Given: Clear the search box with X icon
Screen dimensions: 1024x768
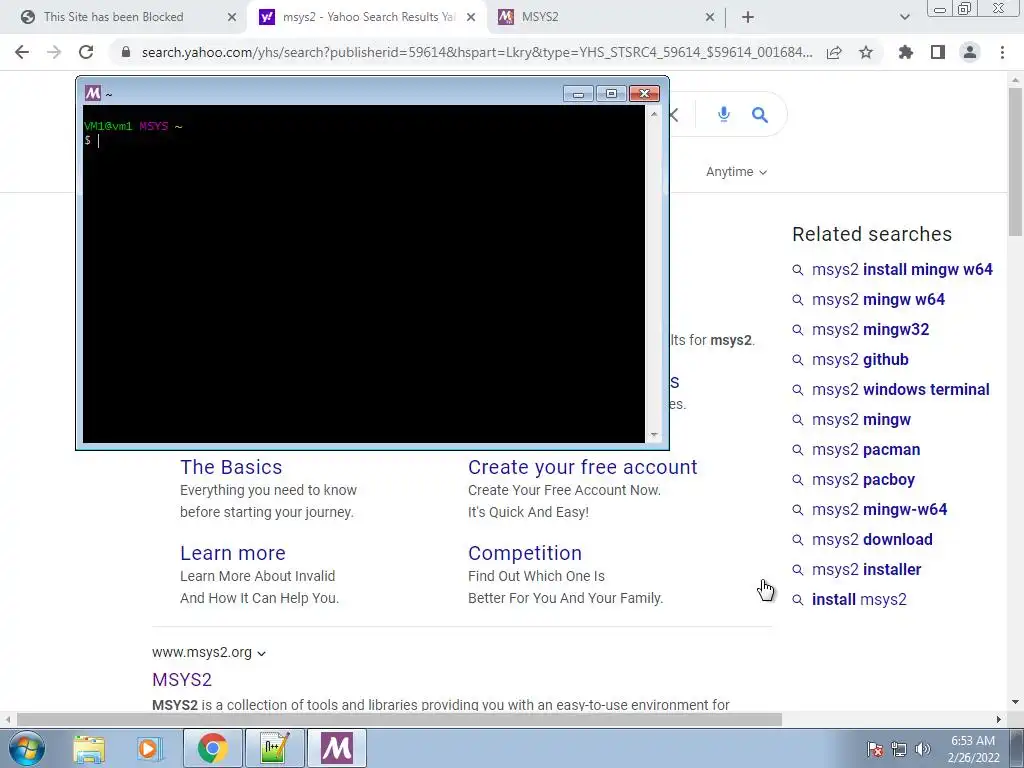Looking at the screenshot, I should point(674,115).
